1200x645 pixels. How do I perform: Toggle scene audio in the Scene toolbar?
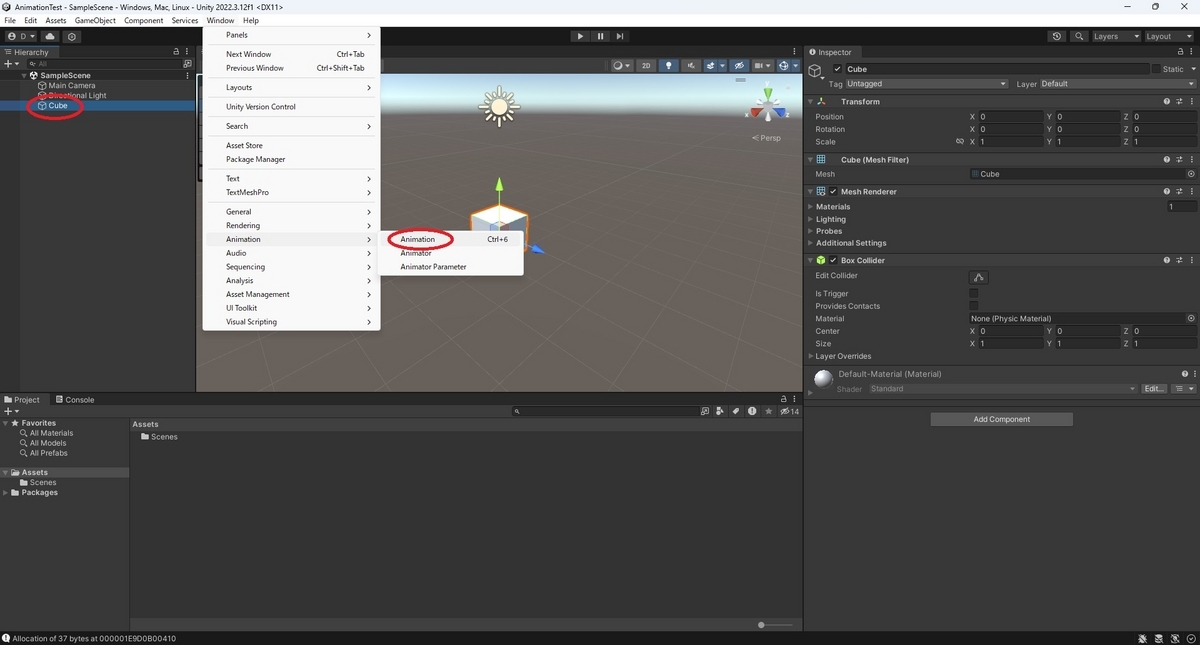tap(692, 66)
